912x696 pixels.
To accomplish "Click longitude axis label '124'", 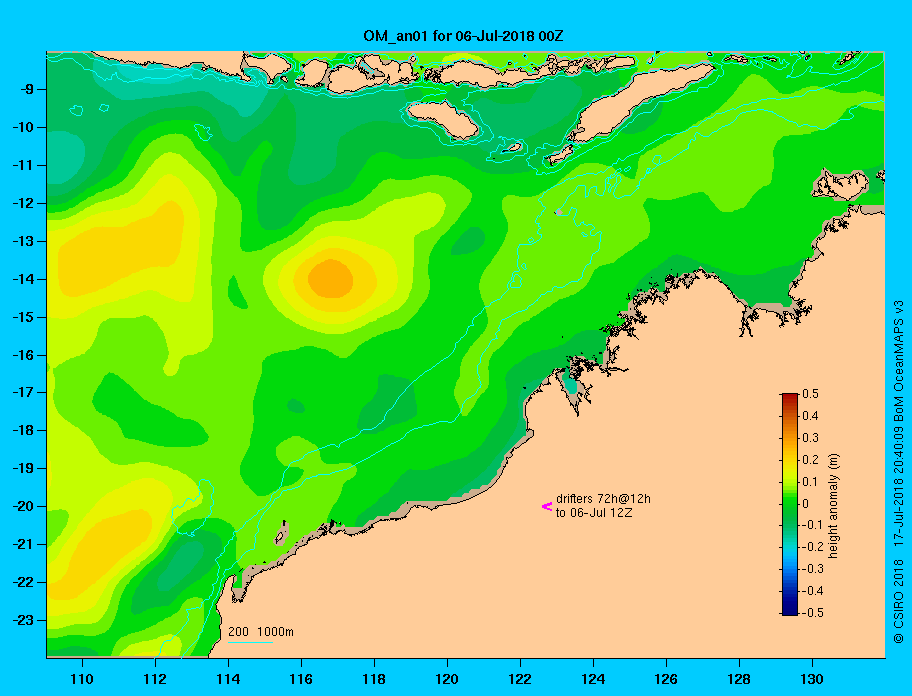I will [x=593, y=679].
